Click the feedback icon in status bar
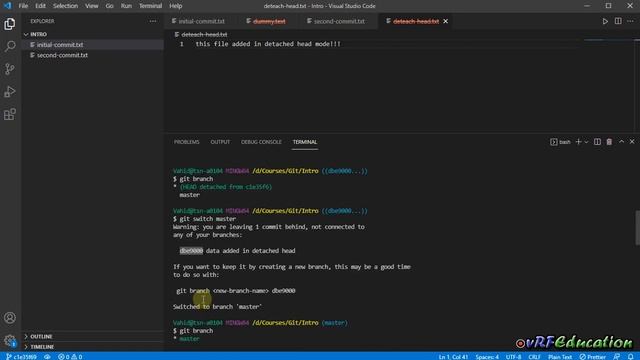Viewport: 640px width, 360px height. point(617,357)
